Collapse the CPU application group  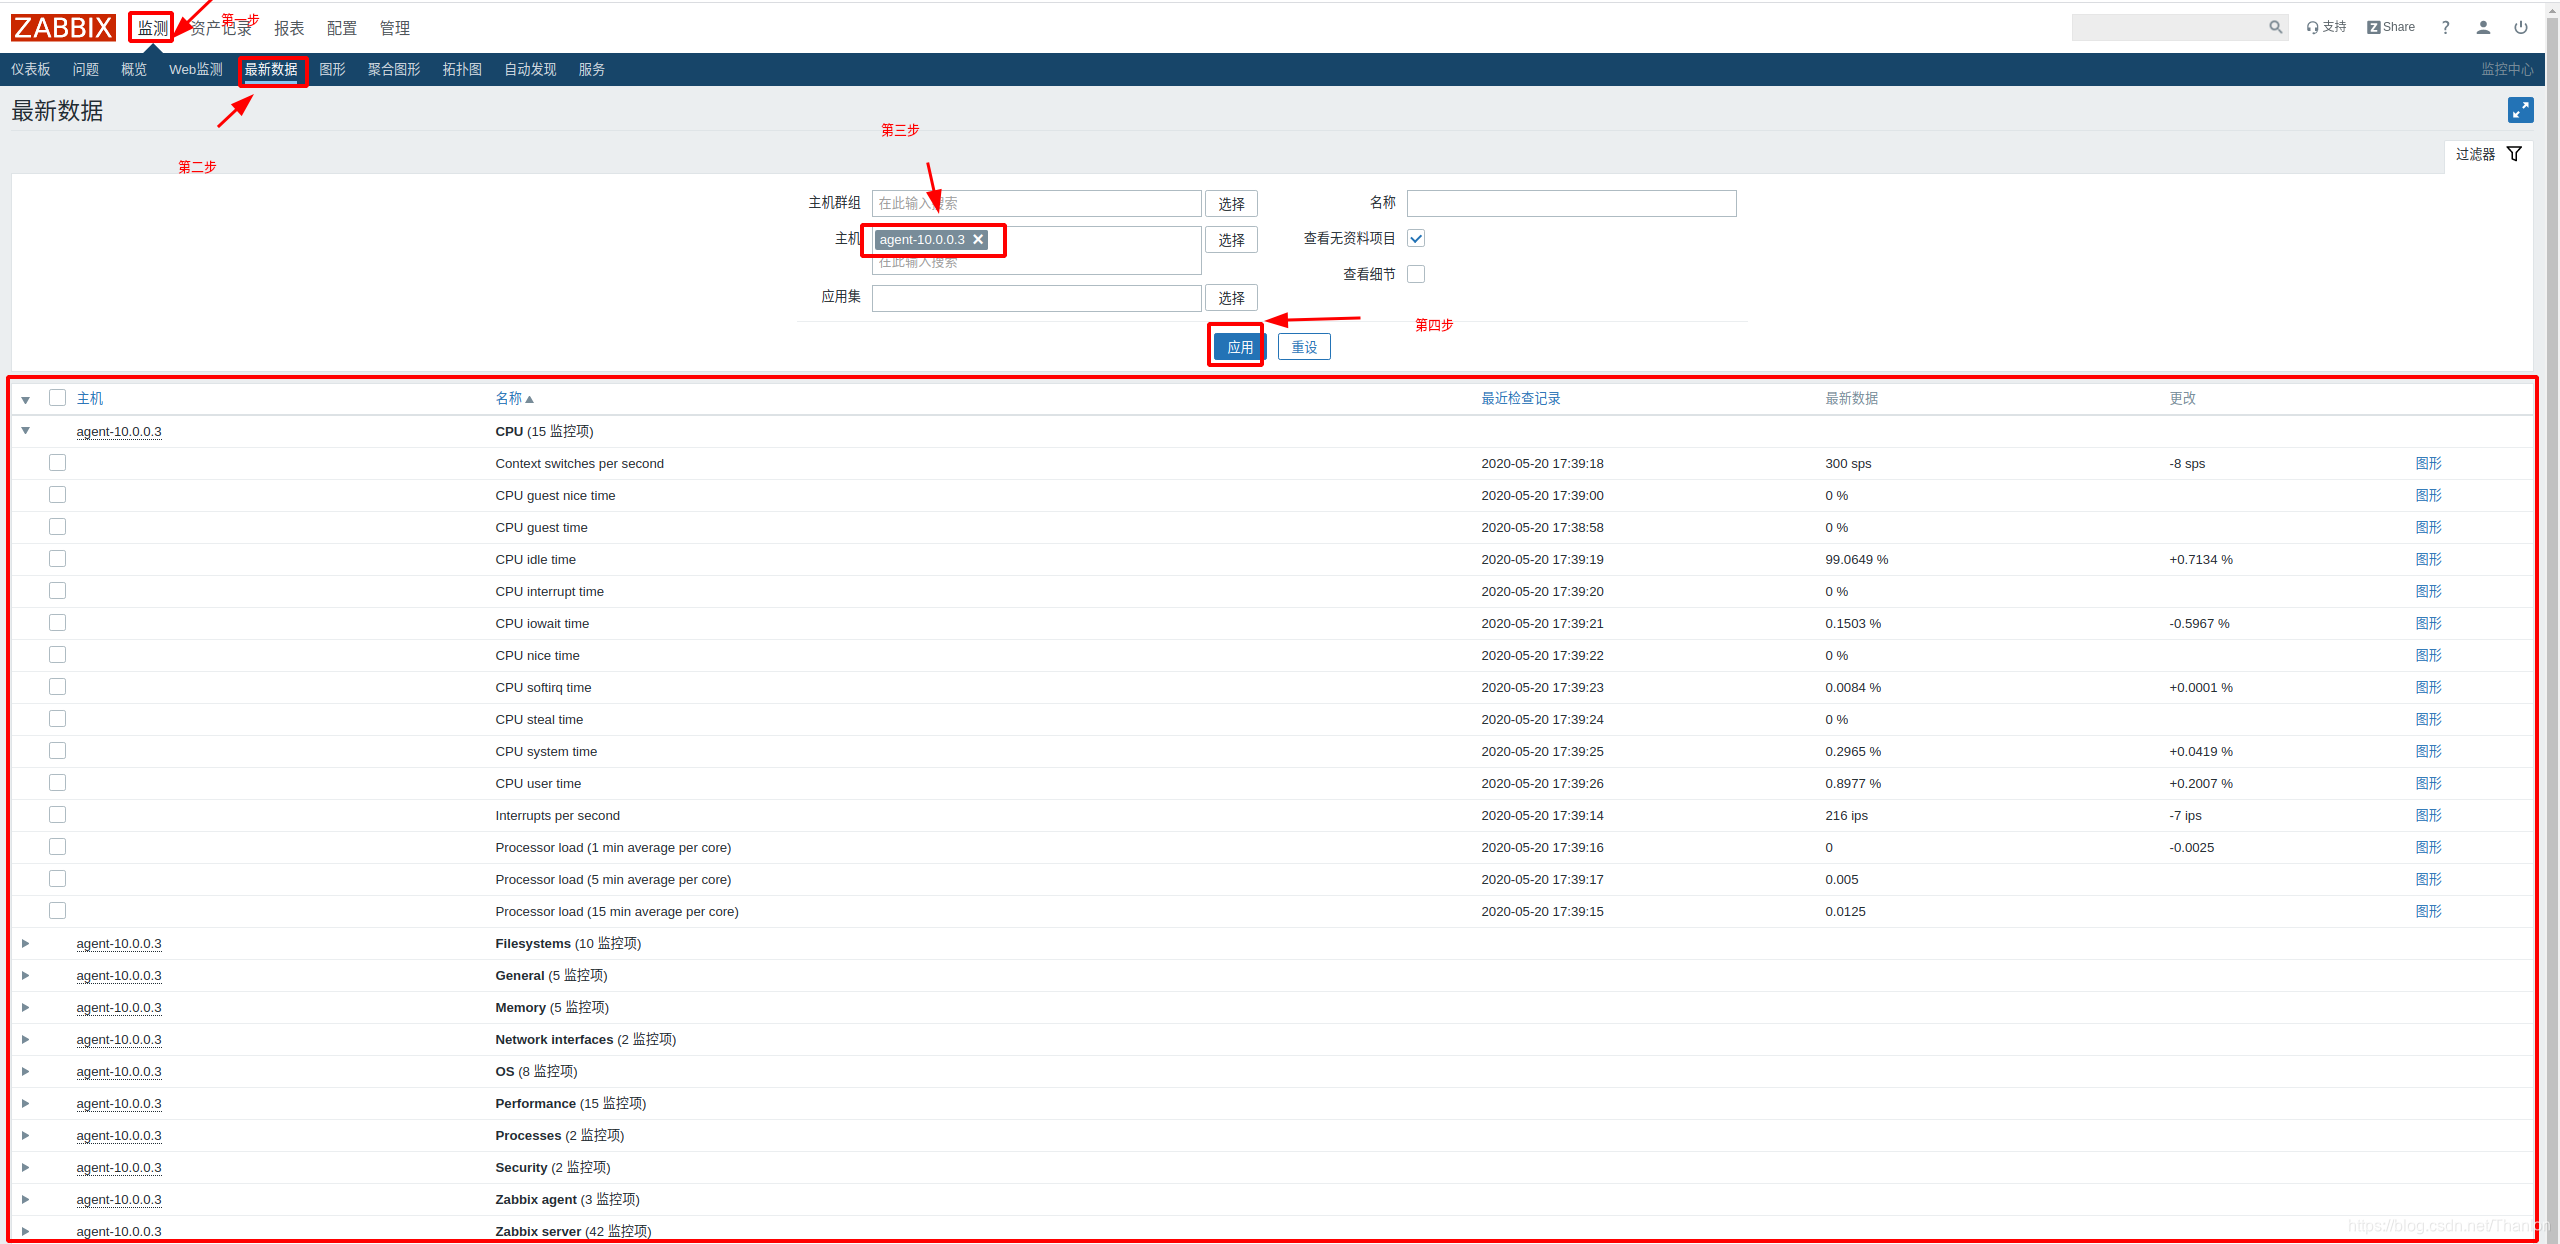point(26,431)
